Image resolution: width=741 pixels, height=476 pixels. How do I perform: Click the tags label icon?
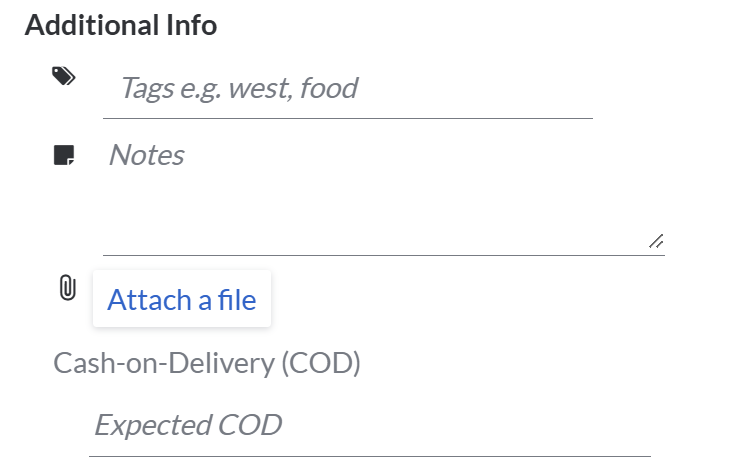64,76
